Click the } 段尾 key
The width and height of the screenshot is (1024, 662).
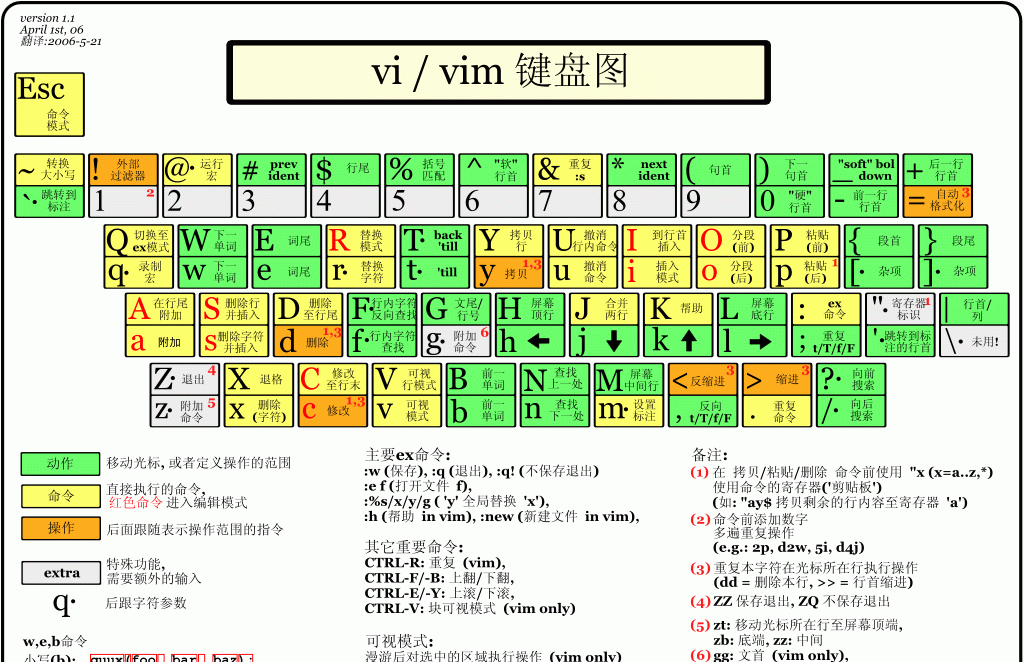click(953, 241)
